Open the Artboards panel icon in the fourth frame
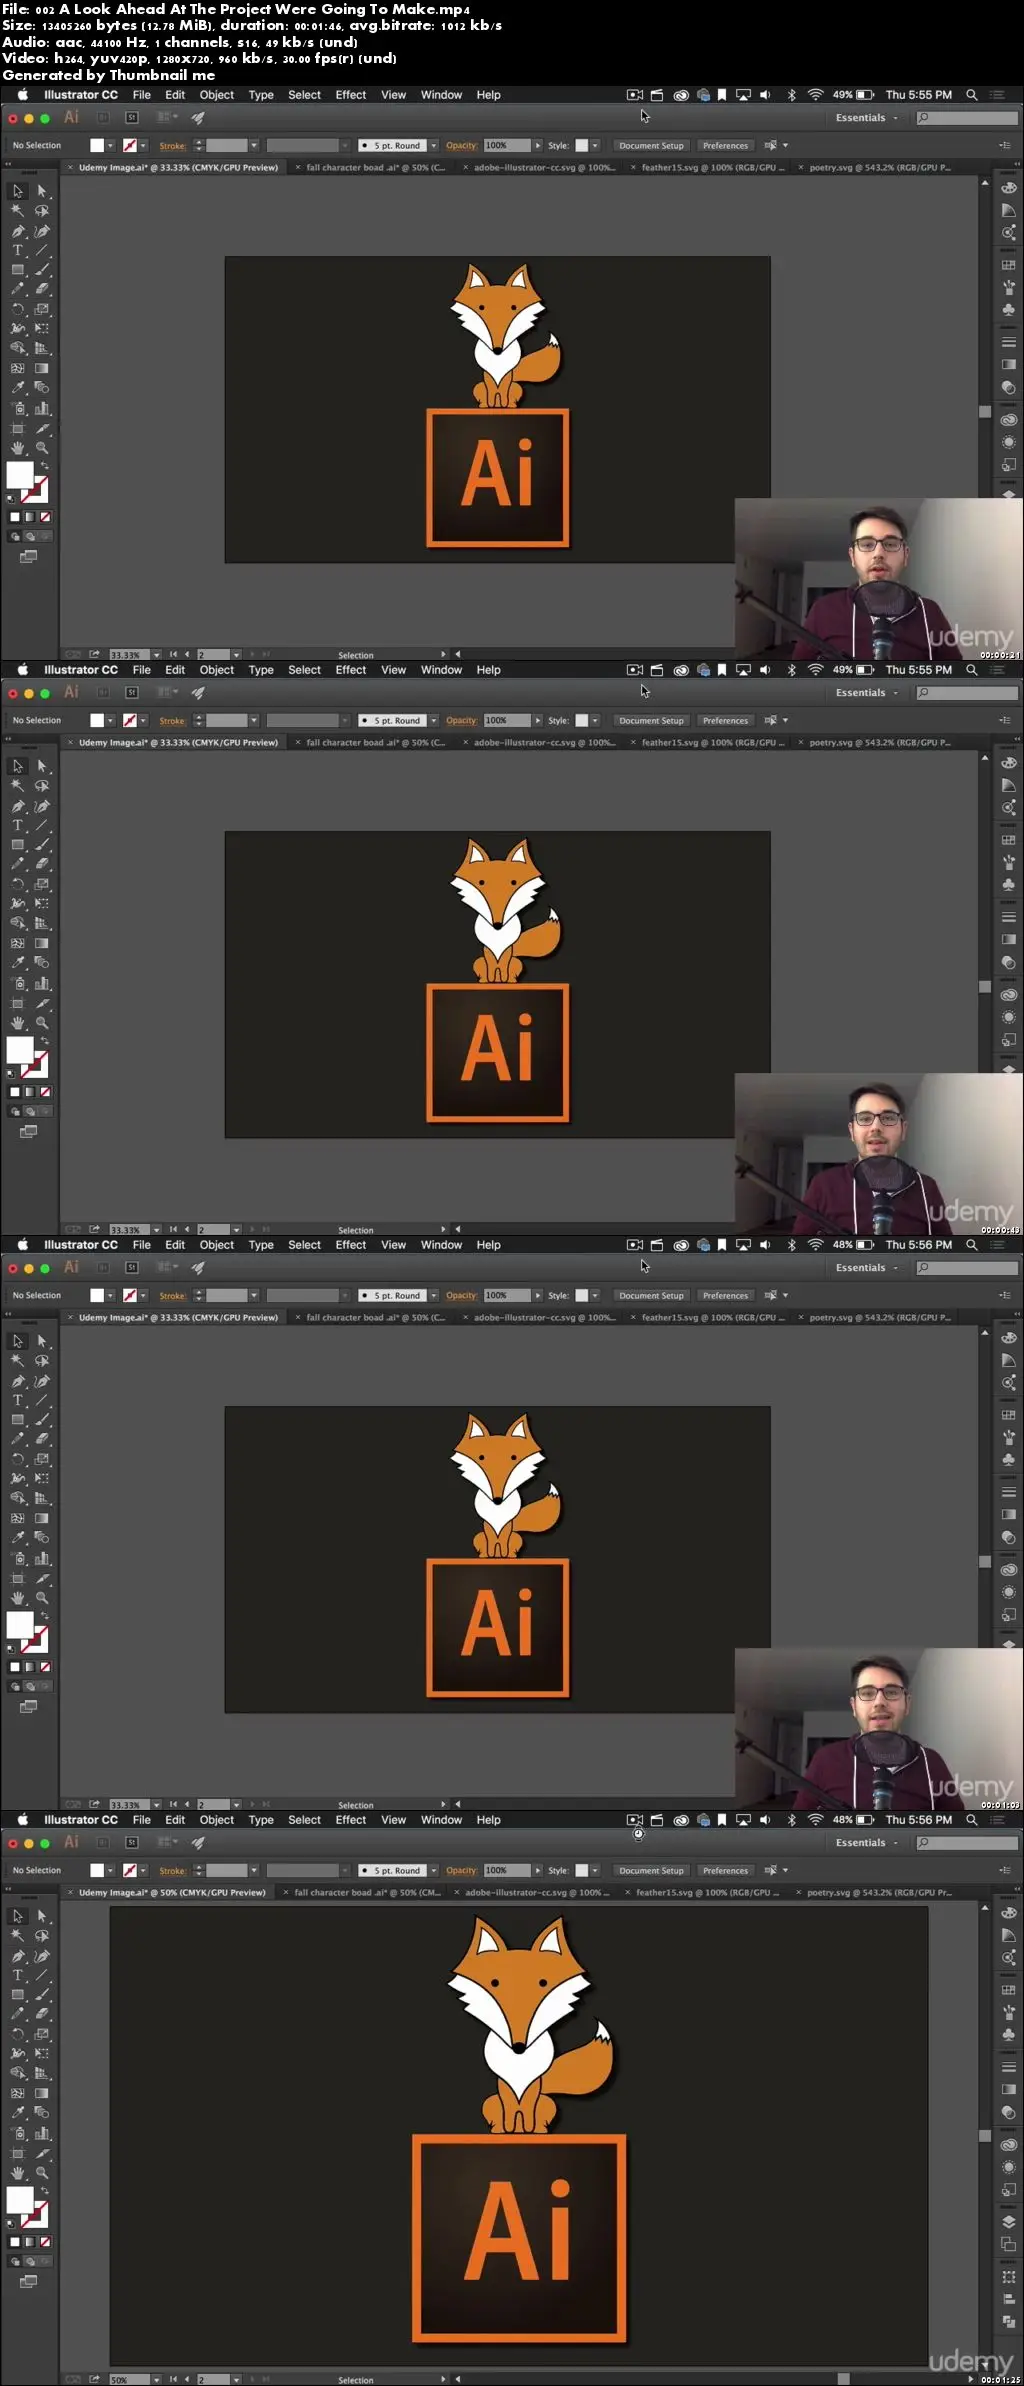Viewport: 1024px width, 2386px height. (x=1009, y=2244)
